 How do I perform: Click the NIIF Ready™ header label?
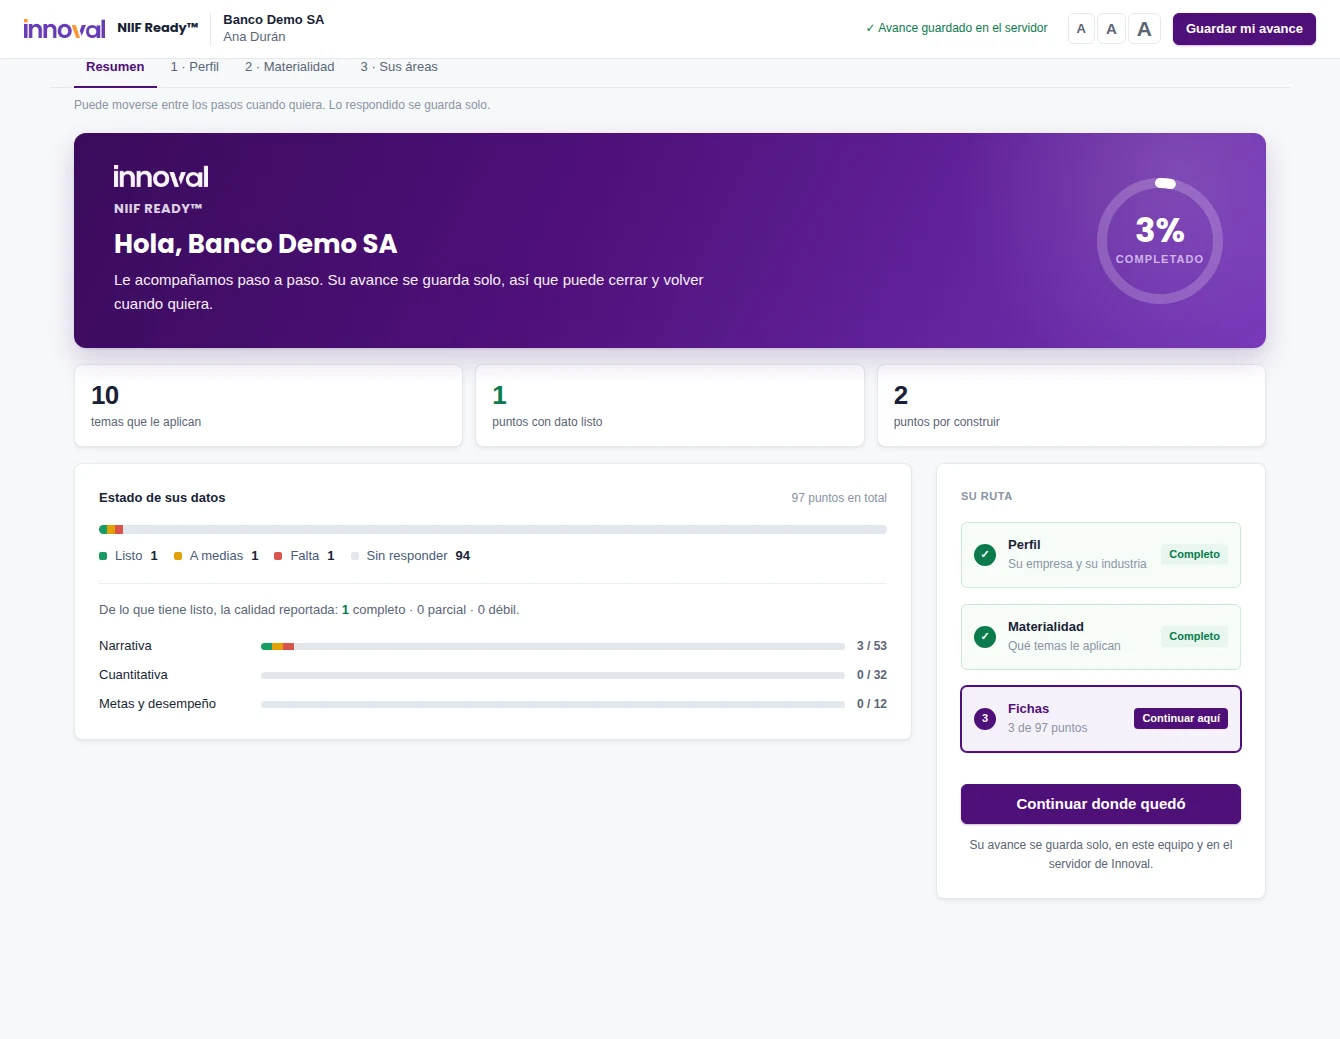[158, 28]
